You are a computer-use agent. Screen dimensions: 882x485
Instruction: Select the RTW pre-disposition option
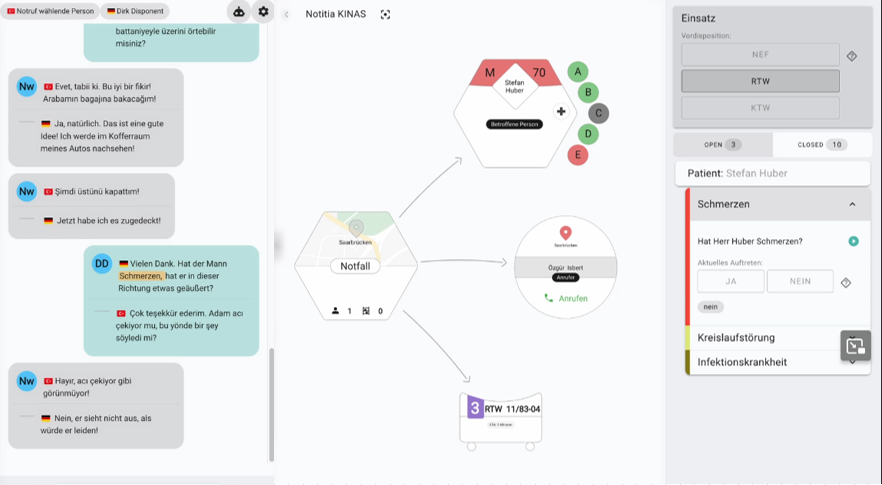(760, 81)
